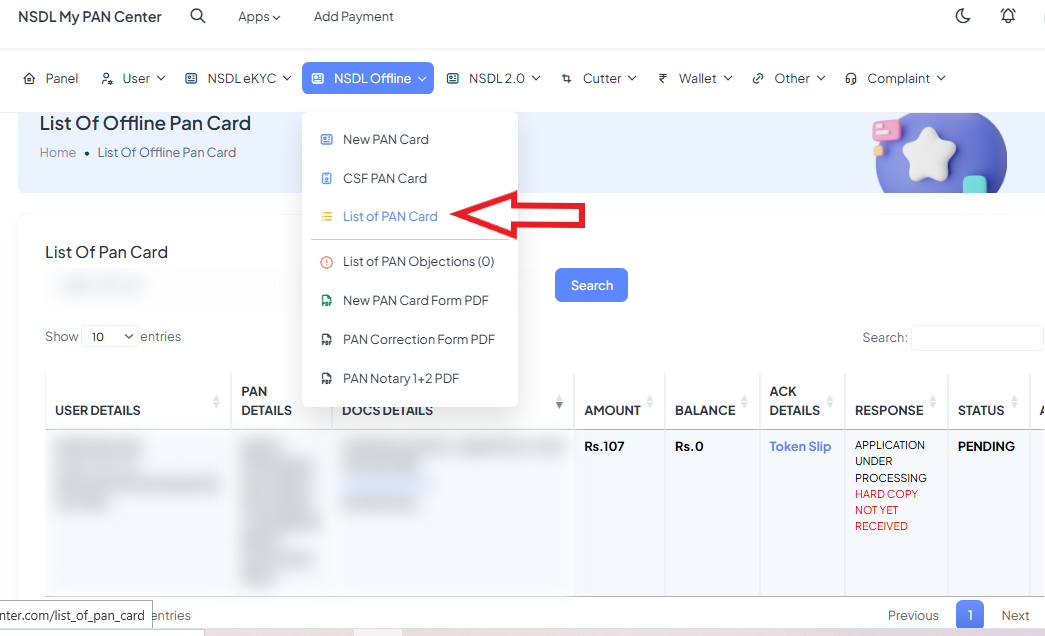Click the Cutter crop icon
The width and height of the screenshot is (1045, 636).
click(566, 79)
